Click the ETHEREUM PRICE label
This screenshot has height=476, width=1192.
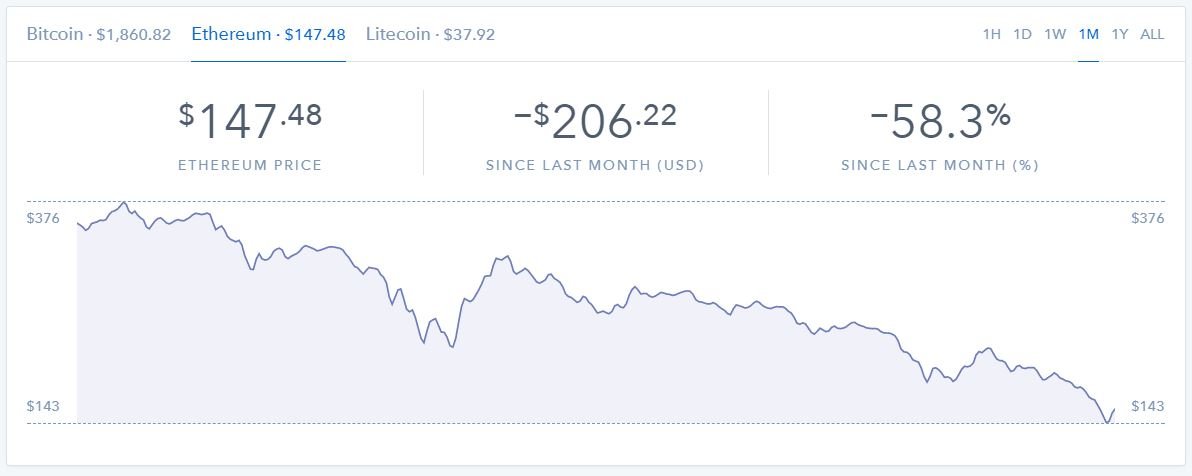pyautogui.click(x=250, y=165)
